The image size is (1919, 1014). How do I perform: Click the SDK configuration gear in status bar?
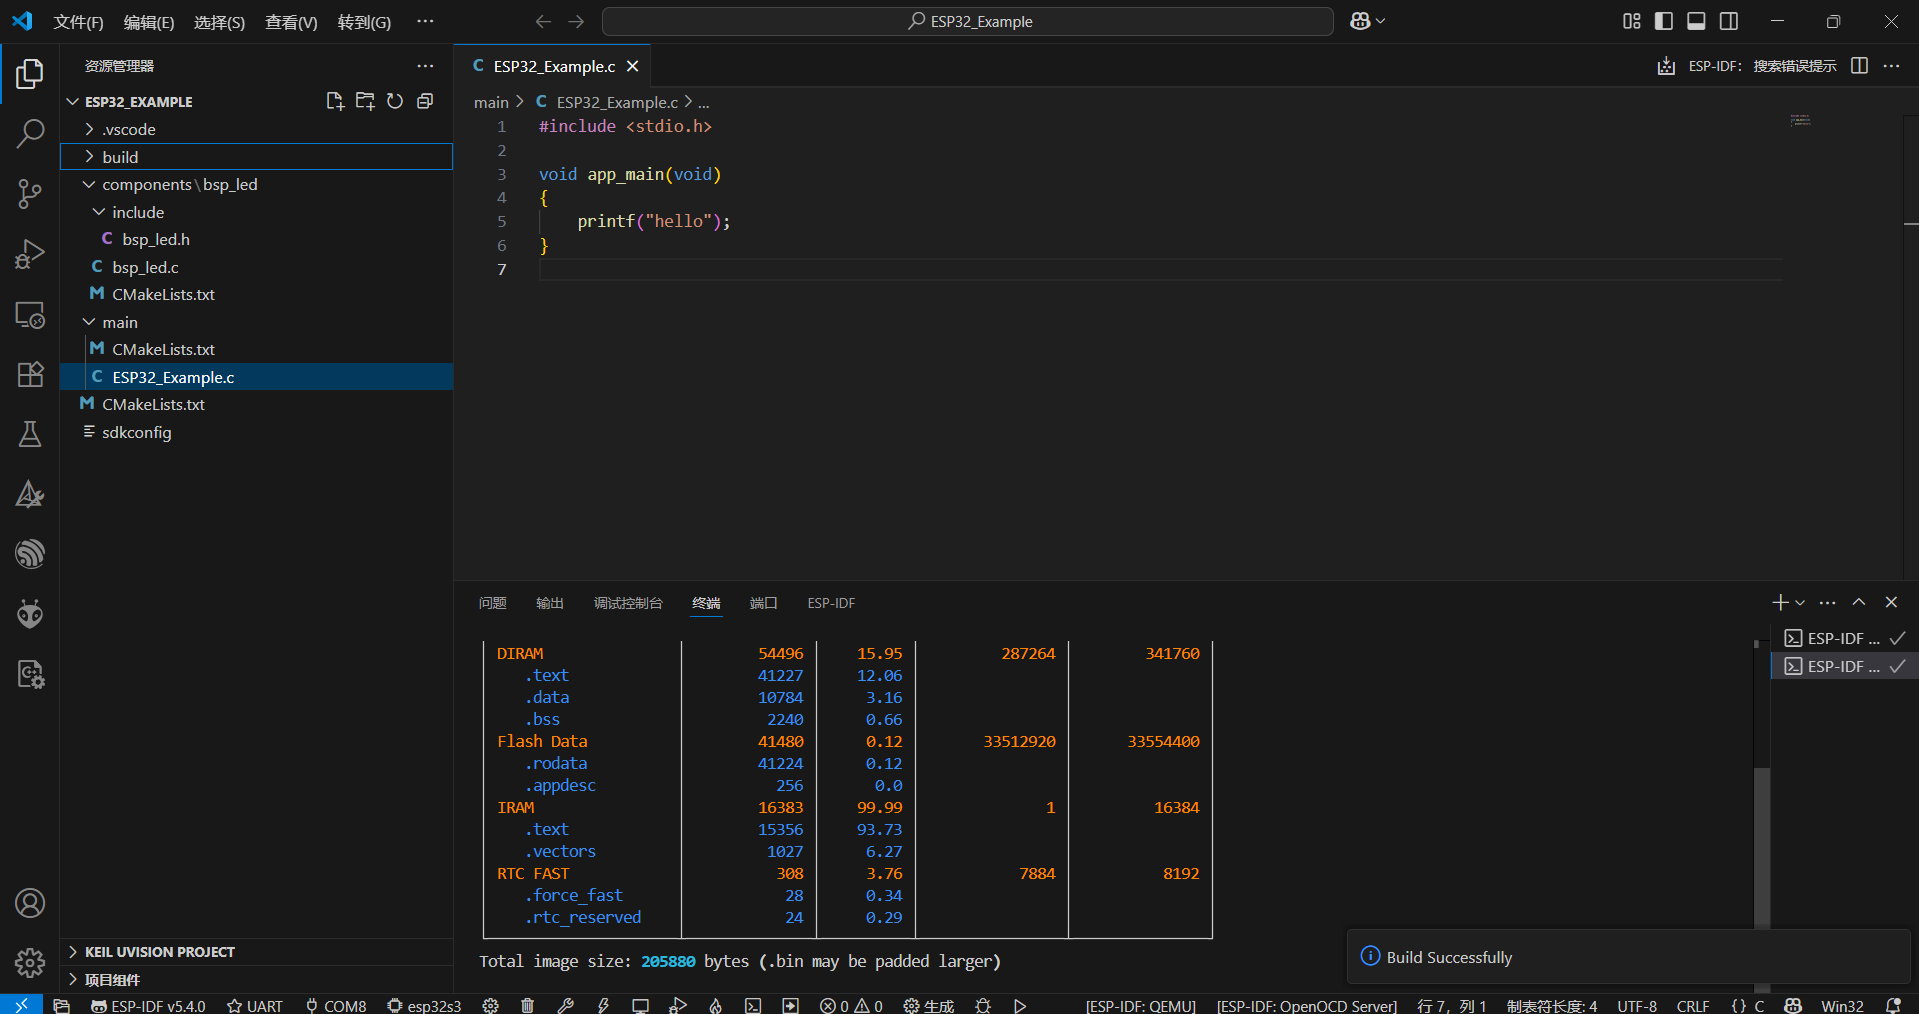coord(490,1005)
